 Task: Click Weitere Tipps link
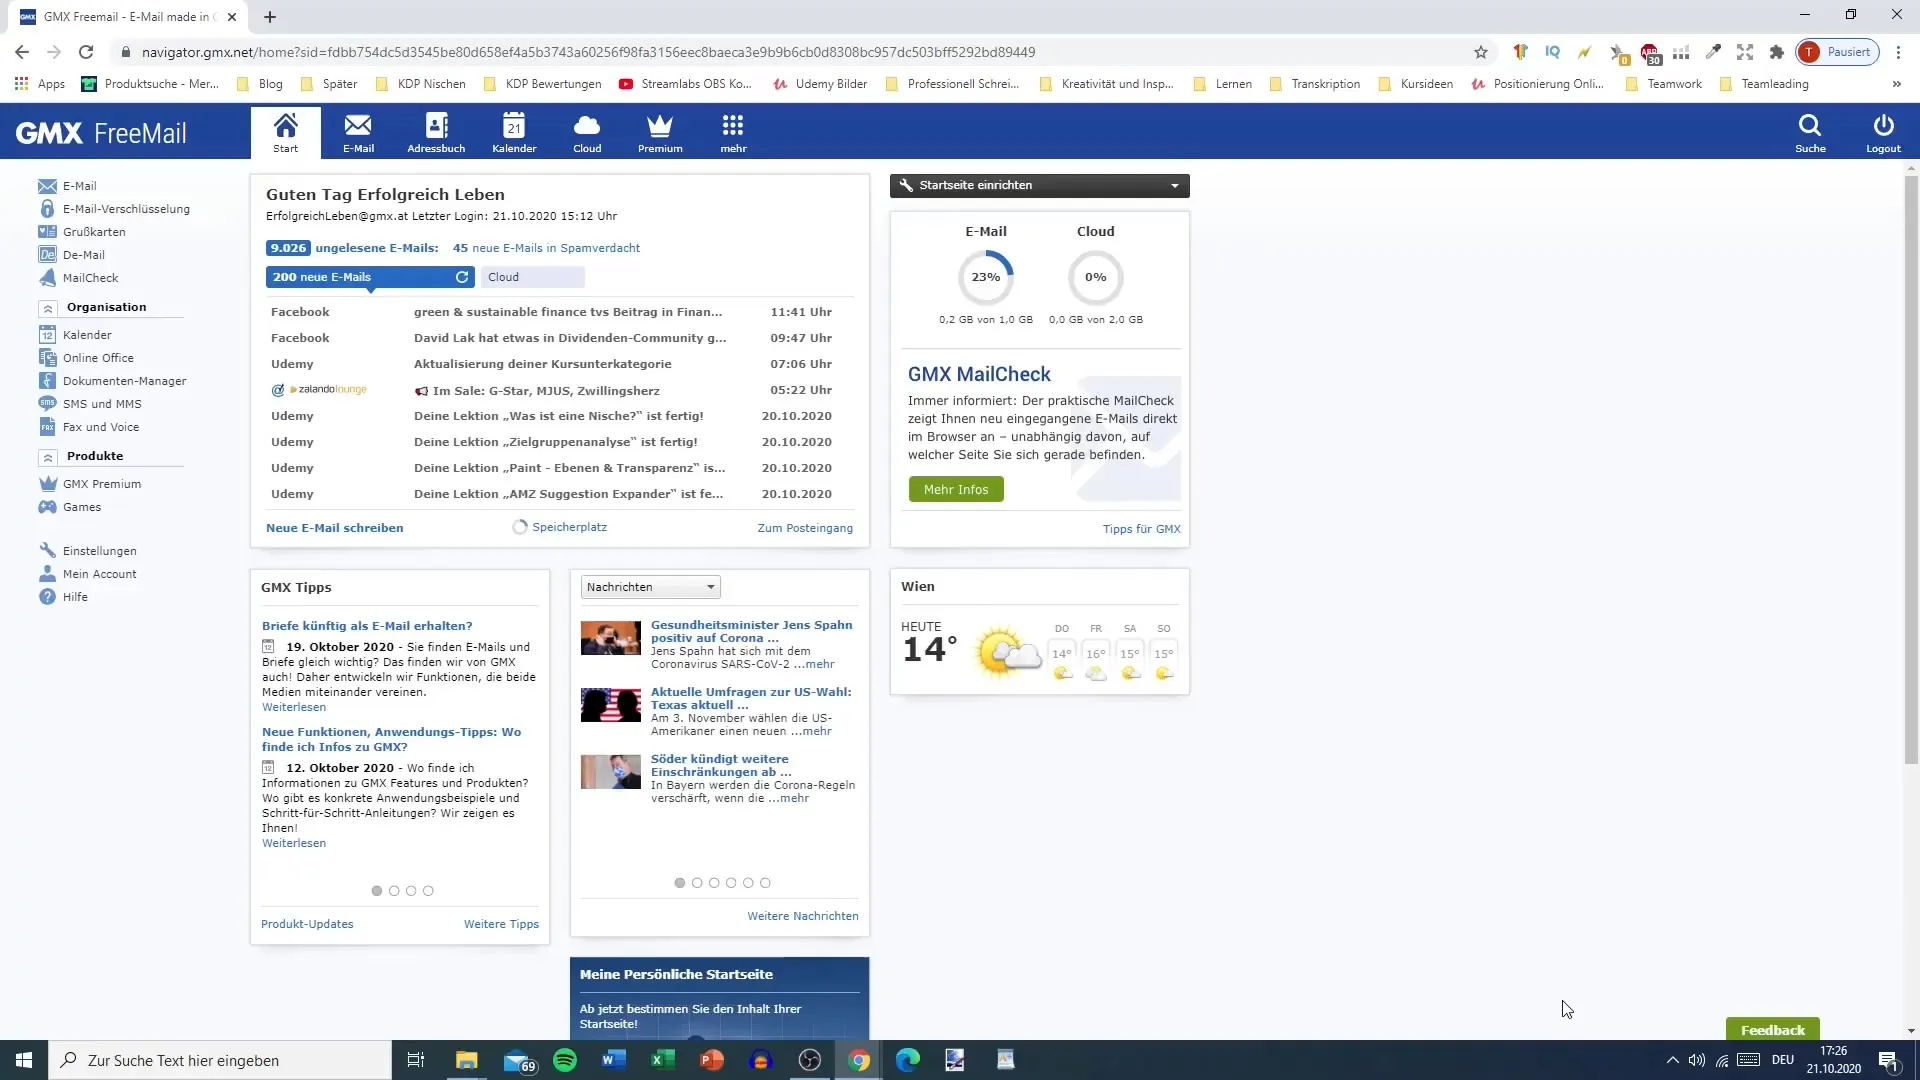[502, 923]
